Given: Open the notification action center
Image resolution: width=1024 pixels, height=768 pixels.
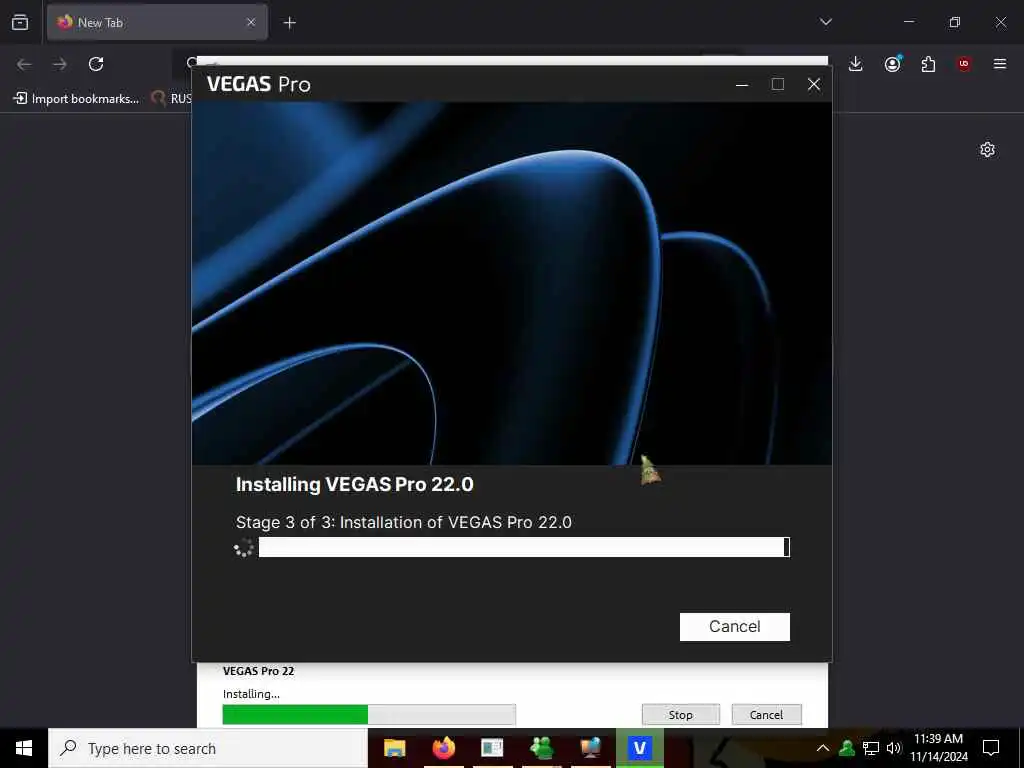Looking at the screenshot, I should (991, 748).
